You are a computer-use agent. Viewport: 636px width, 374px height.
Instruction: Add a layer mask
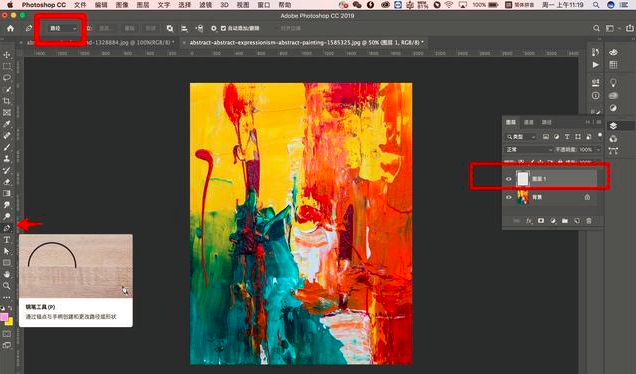[541, 221]
